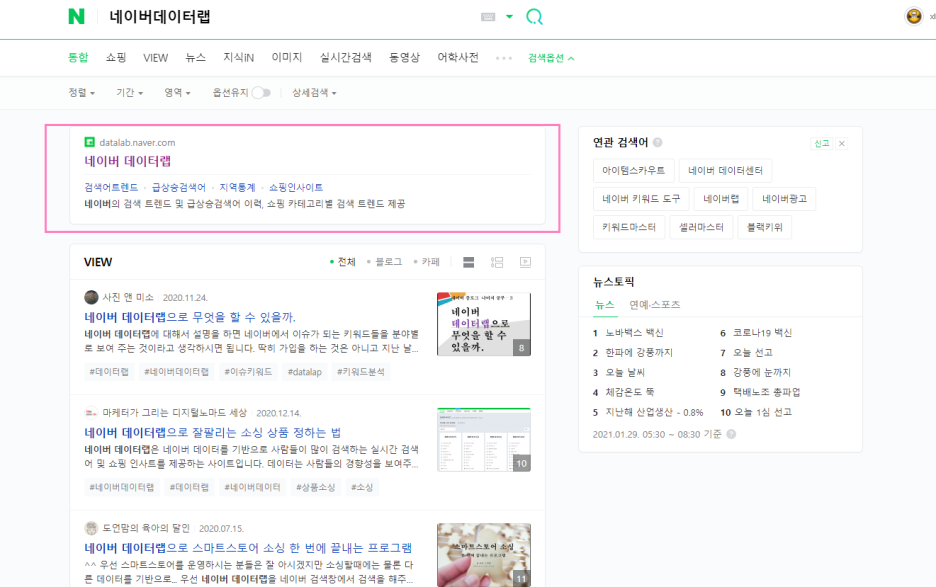Screen dimensions: 936x587
Task: Open the 지역통계 sublink
Action: coord(237,187)
